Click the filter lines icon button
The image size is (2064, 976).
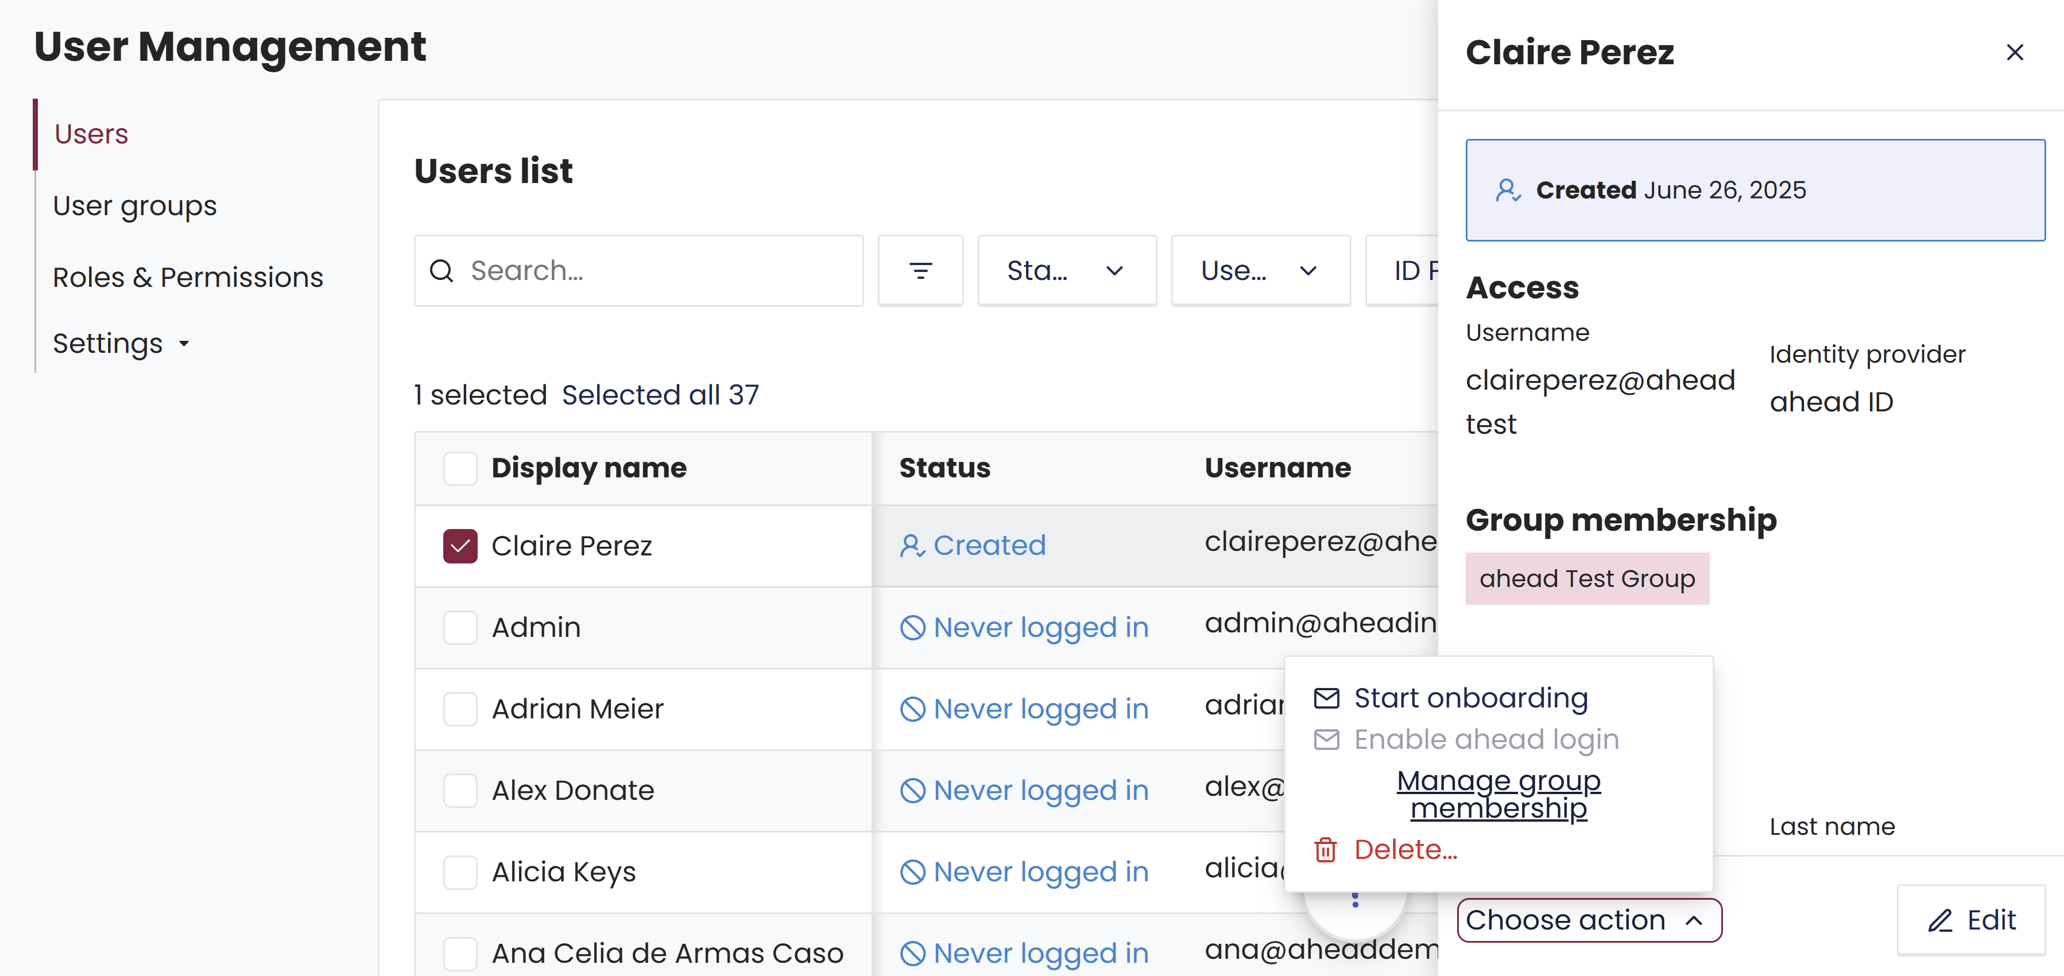click(920, 271)
